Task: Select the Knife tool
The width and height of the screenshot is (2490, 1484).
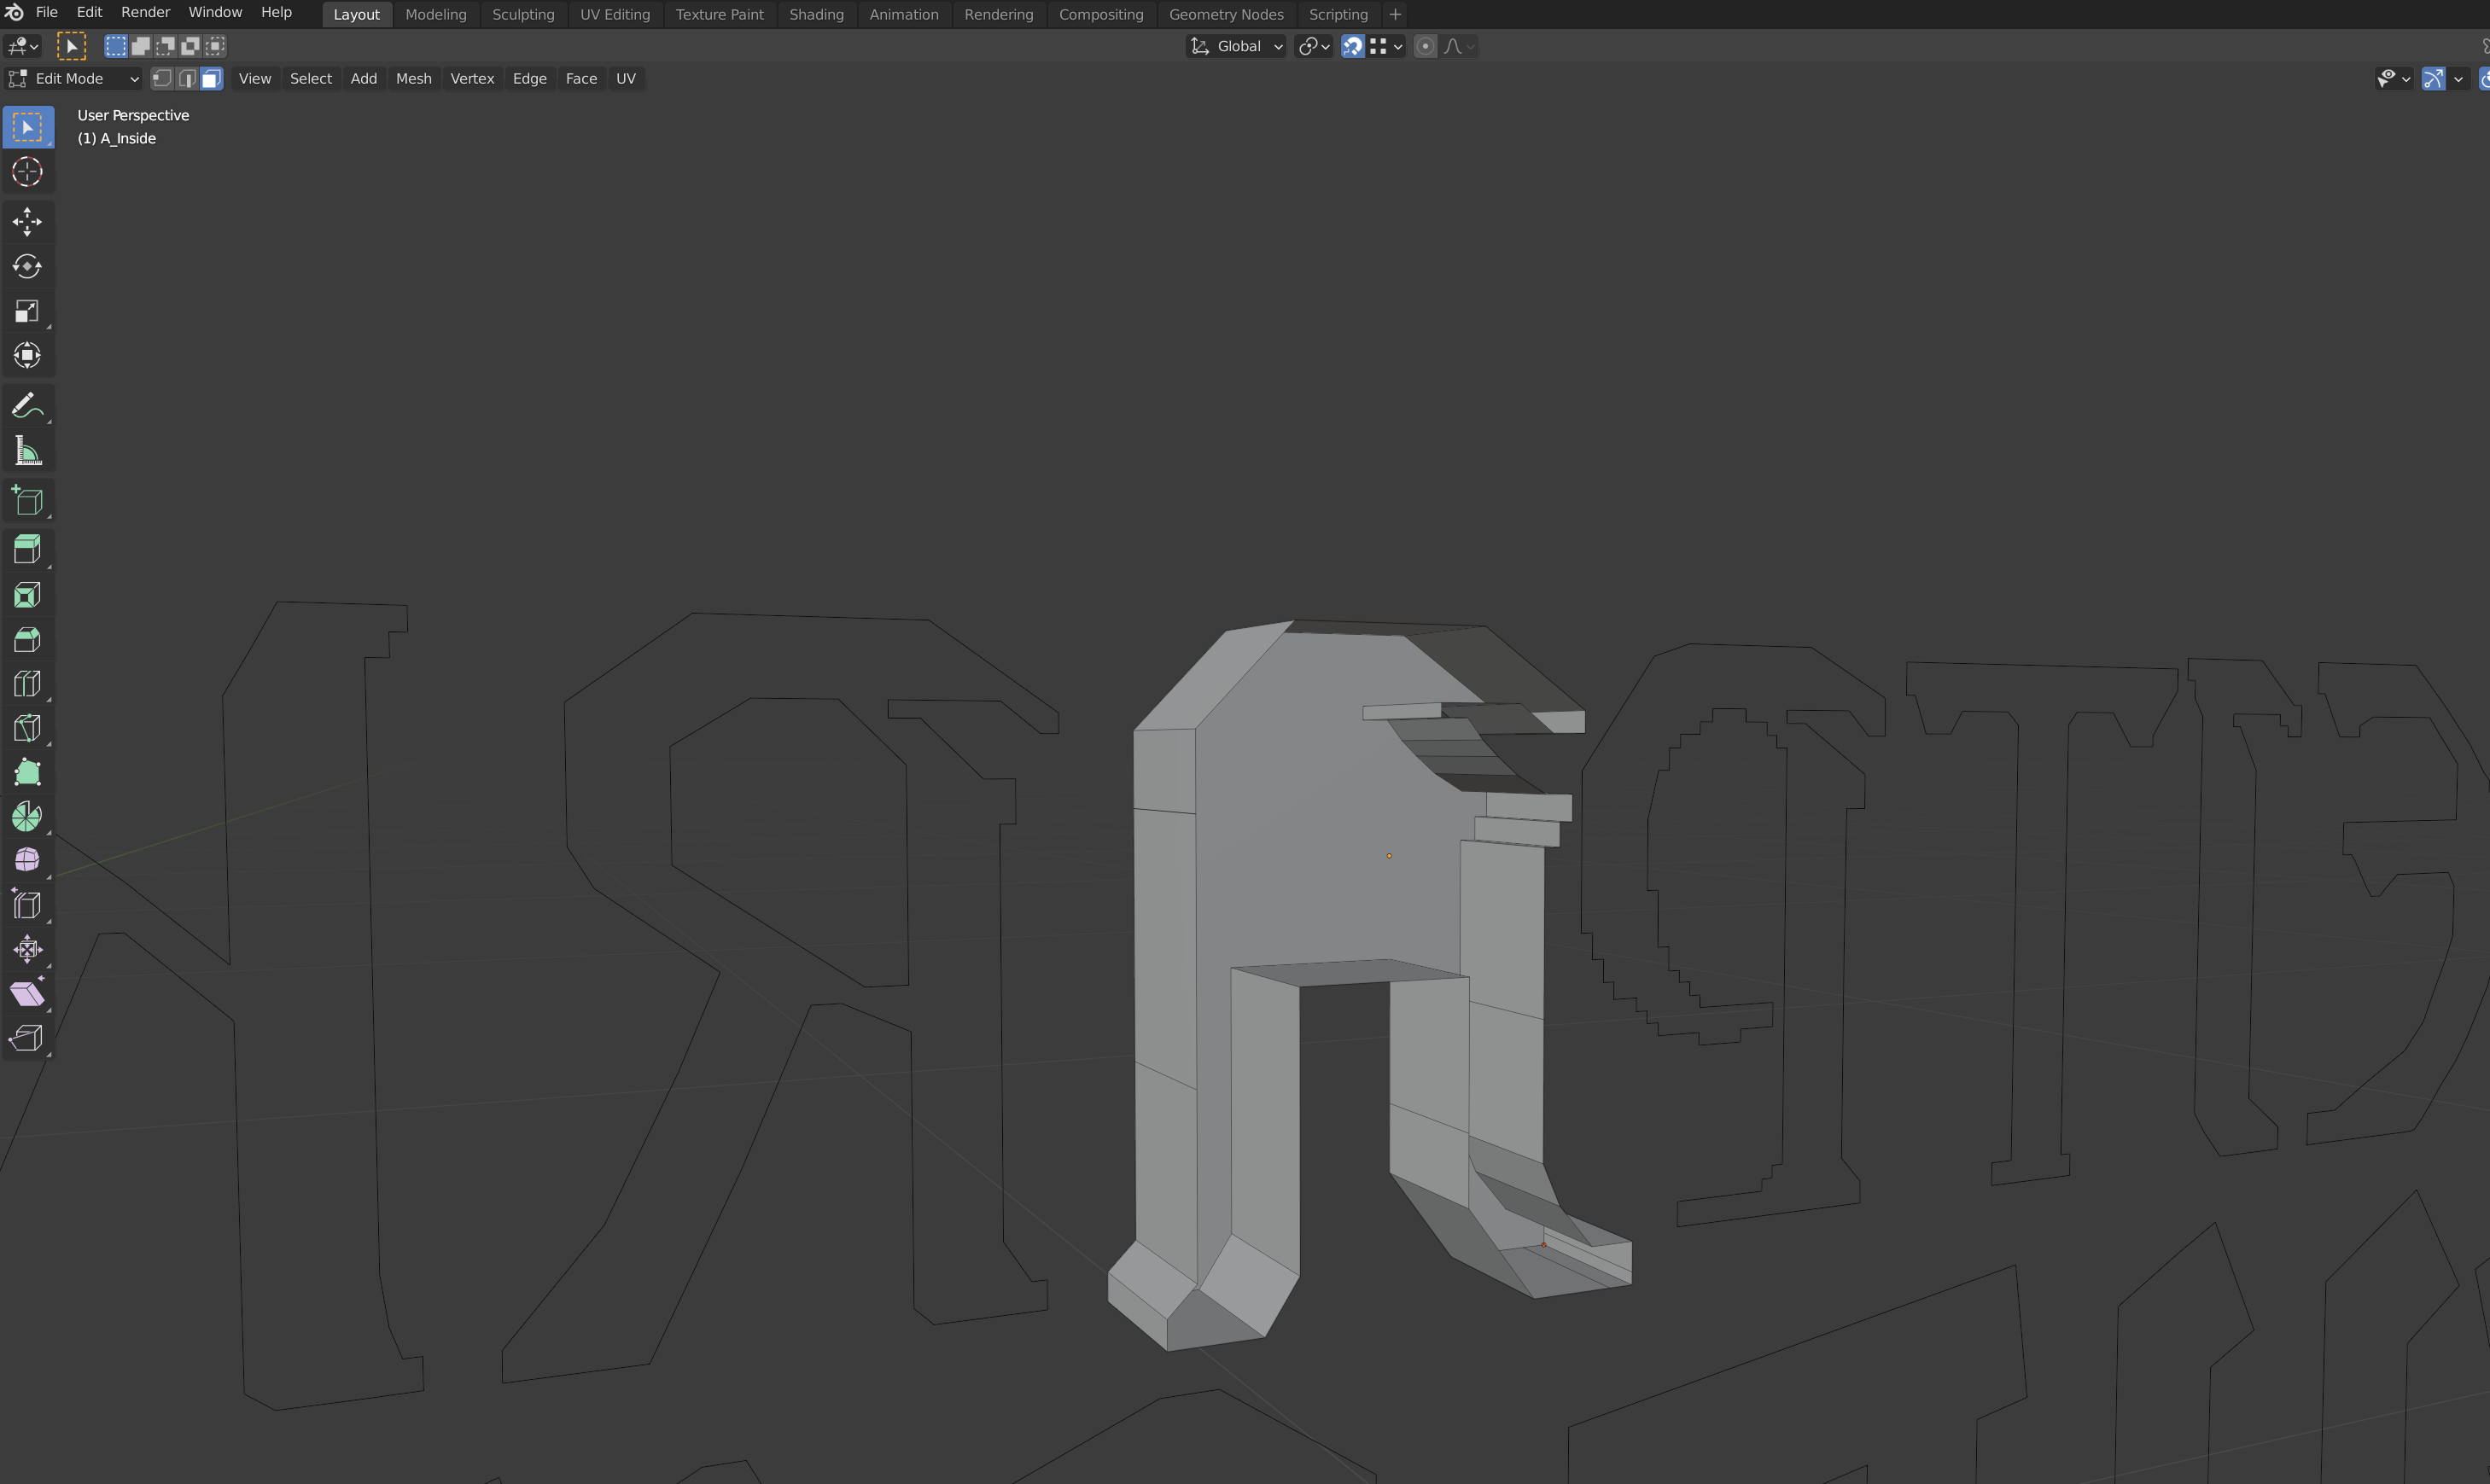Action: pyautogui.click(x=28, y=727)
